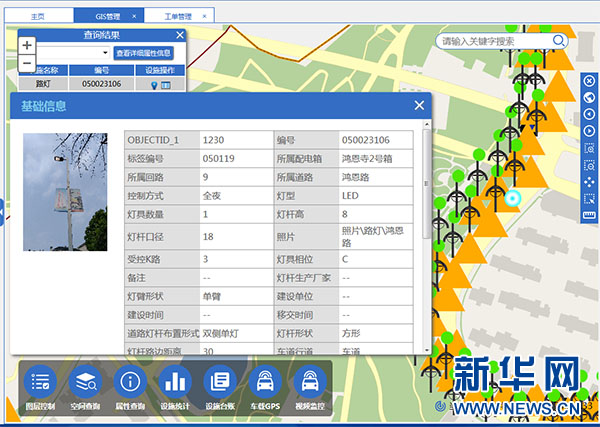
Task: Go to previous map view arrow
Action: 589,114
